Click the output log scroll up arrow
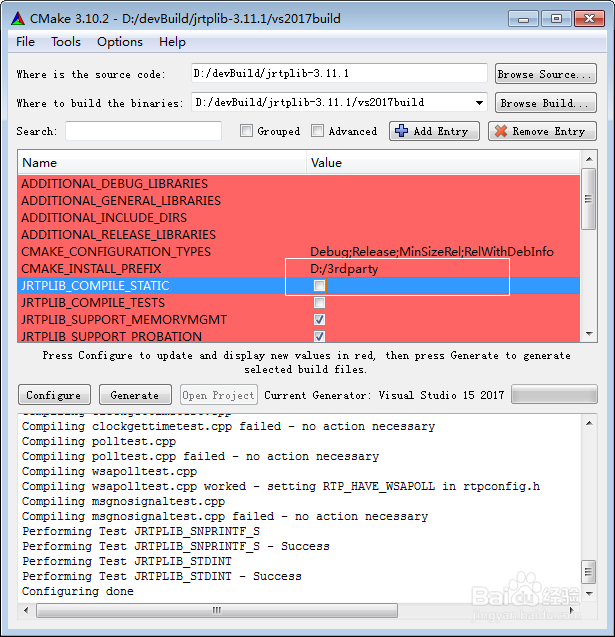Screen dimensions: 615x637 click(589, 423)
